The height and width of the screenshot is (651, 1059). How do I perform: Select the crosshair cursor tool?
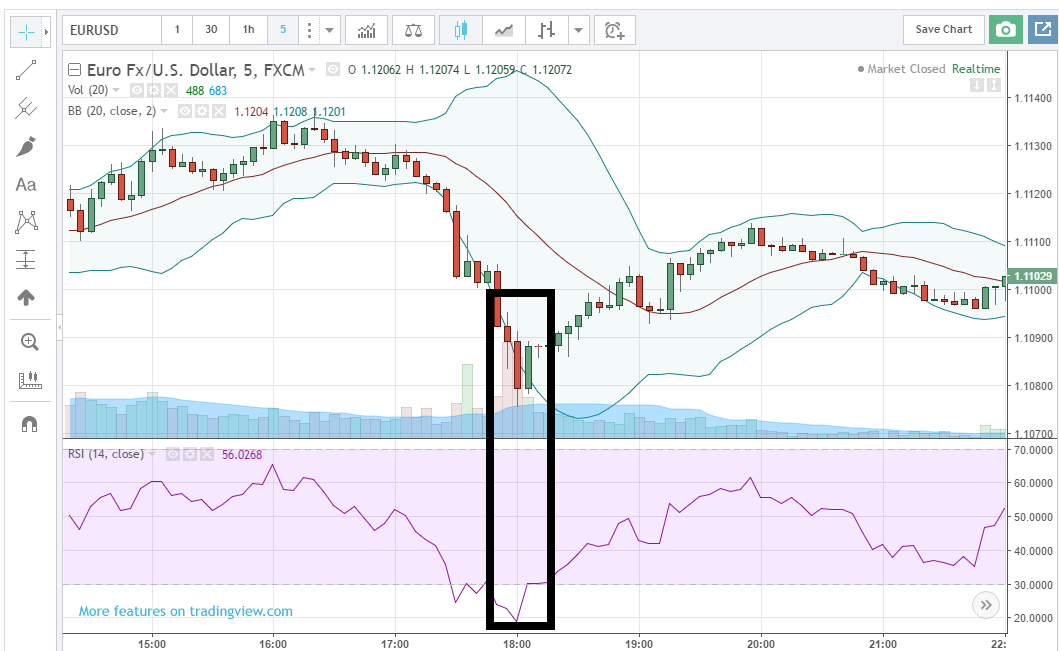[25, 32]
